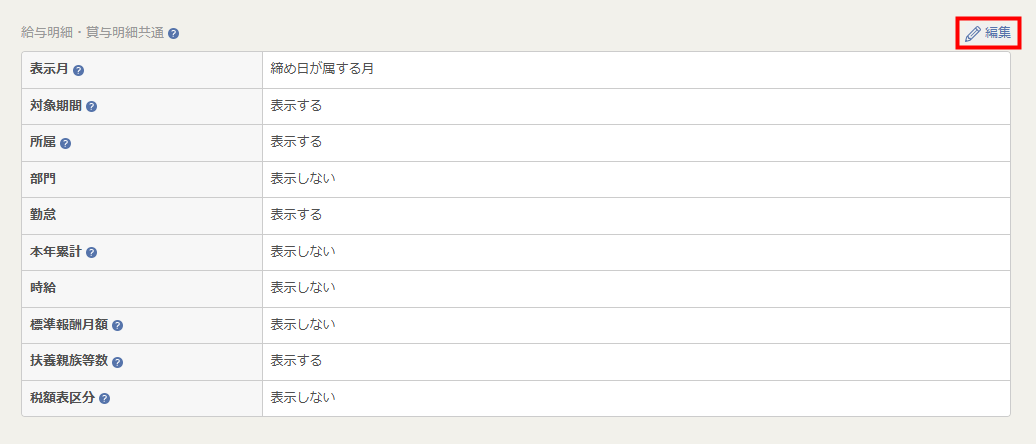Open the help tooltip for 表示月
Image resolution: width=1036 pixels, height=444 pixels.
78,70
